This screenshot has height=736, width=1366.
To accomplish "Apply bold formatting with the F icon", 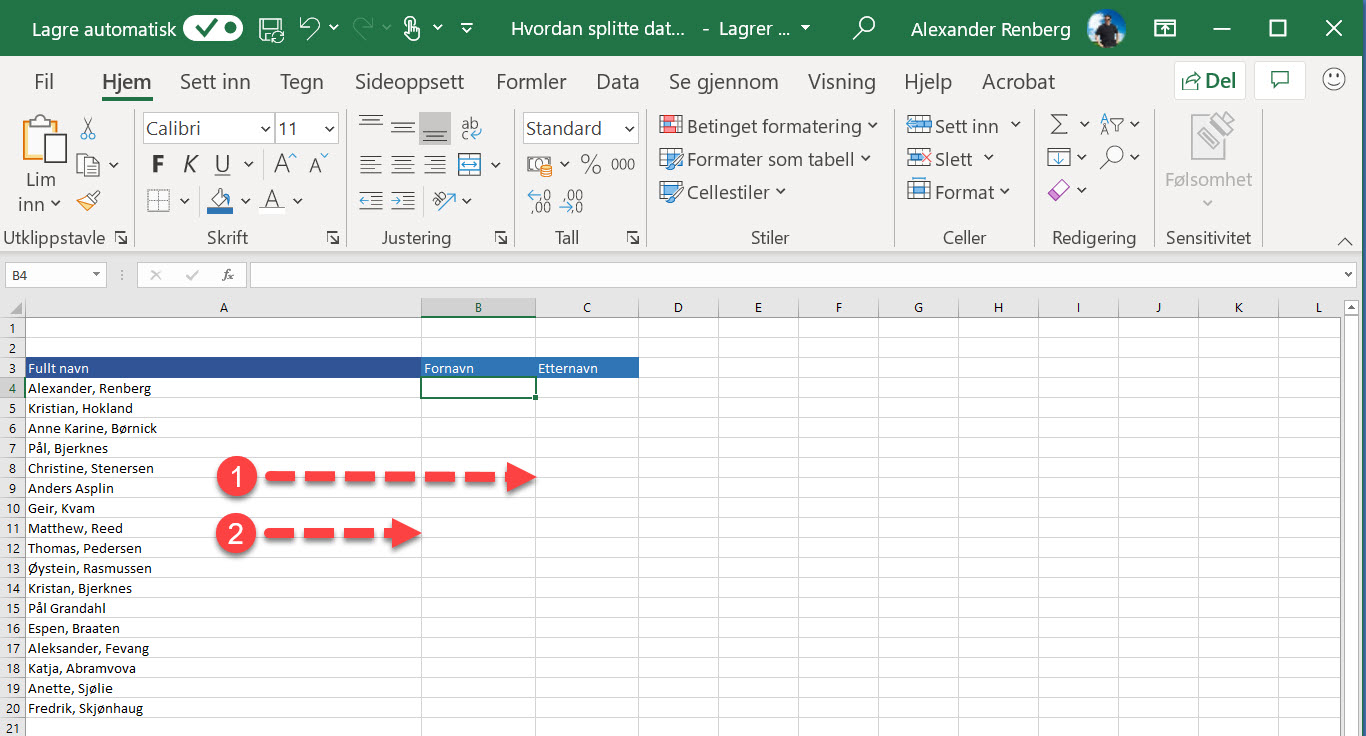I will click(x=156, y=163).
